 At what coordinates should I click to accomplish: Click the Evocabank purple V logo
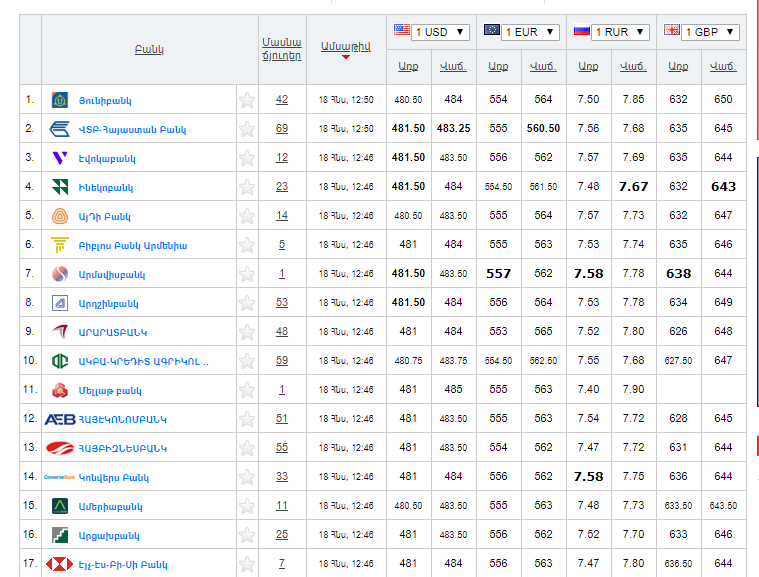pyautogui.click(x=60, y=158)
